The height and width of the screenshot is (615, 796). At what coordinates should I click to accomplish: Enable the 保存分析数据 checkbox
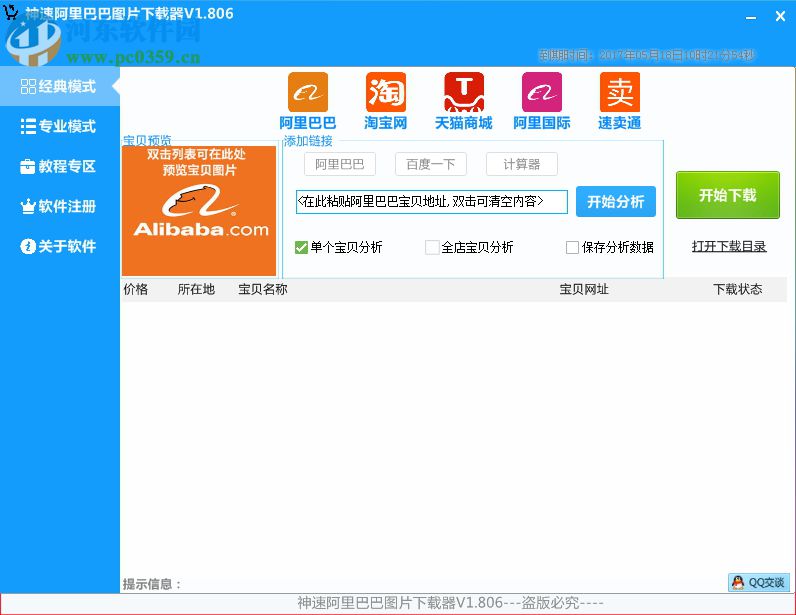[572, 247]
